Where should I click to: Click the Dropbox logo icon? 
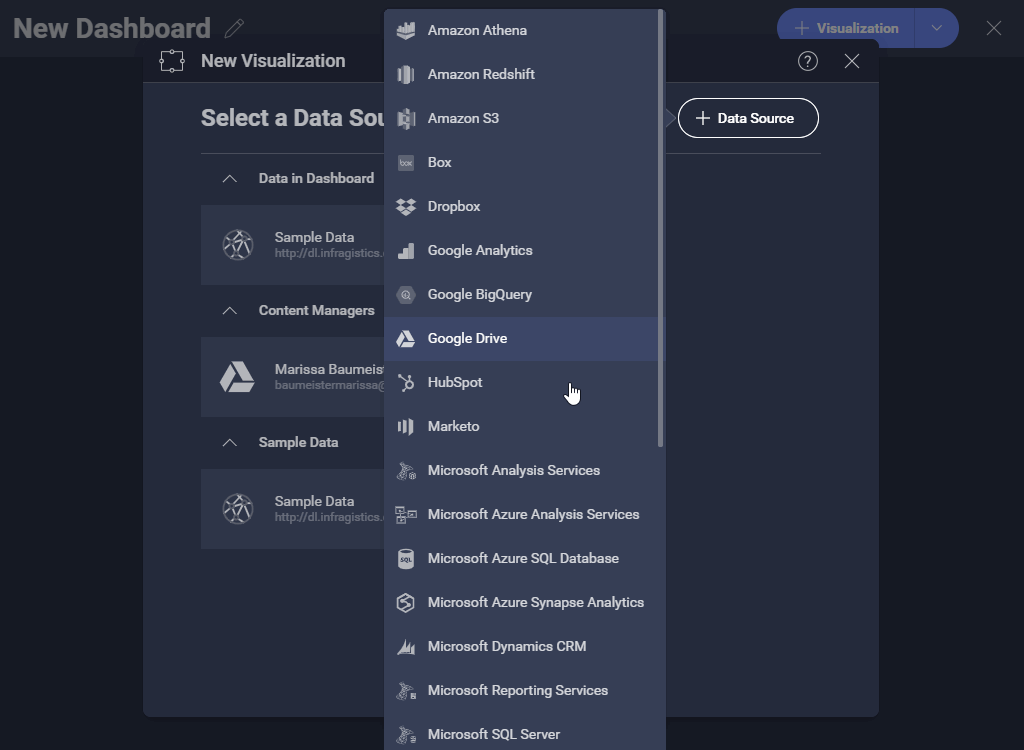click(406, 206)
